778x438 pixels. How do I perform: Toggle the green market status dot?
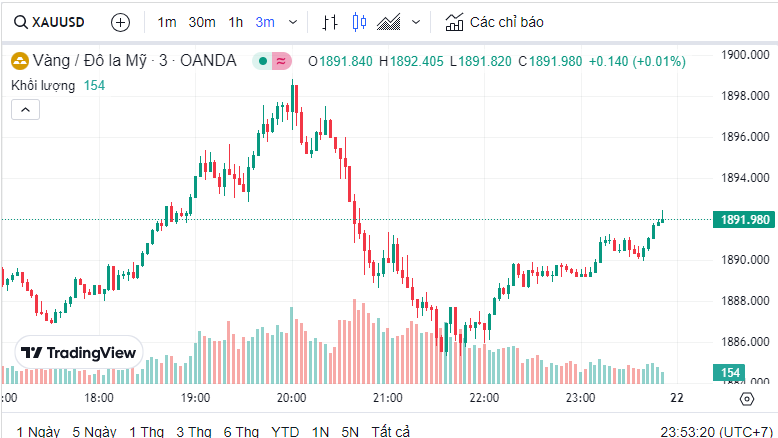263,61
